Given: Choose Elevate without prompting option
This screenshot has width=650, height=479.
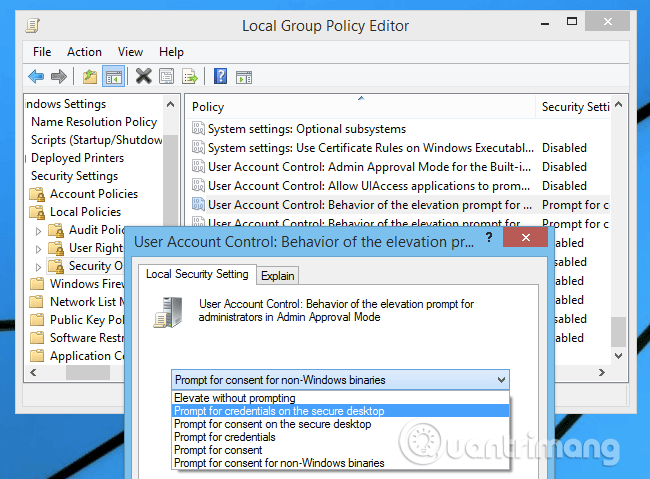Looking at the screenshot, I should point(340,398).
